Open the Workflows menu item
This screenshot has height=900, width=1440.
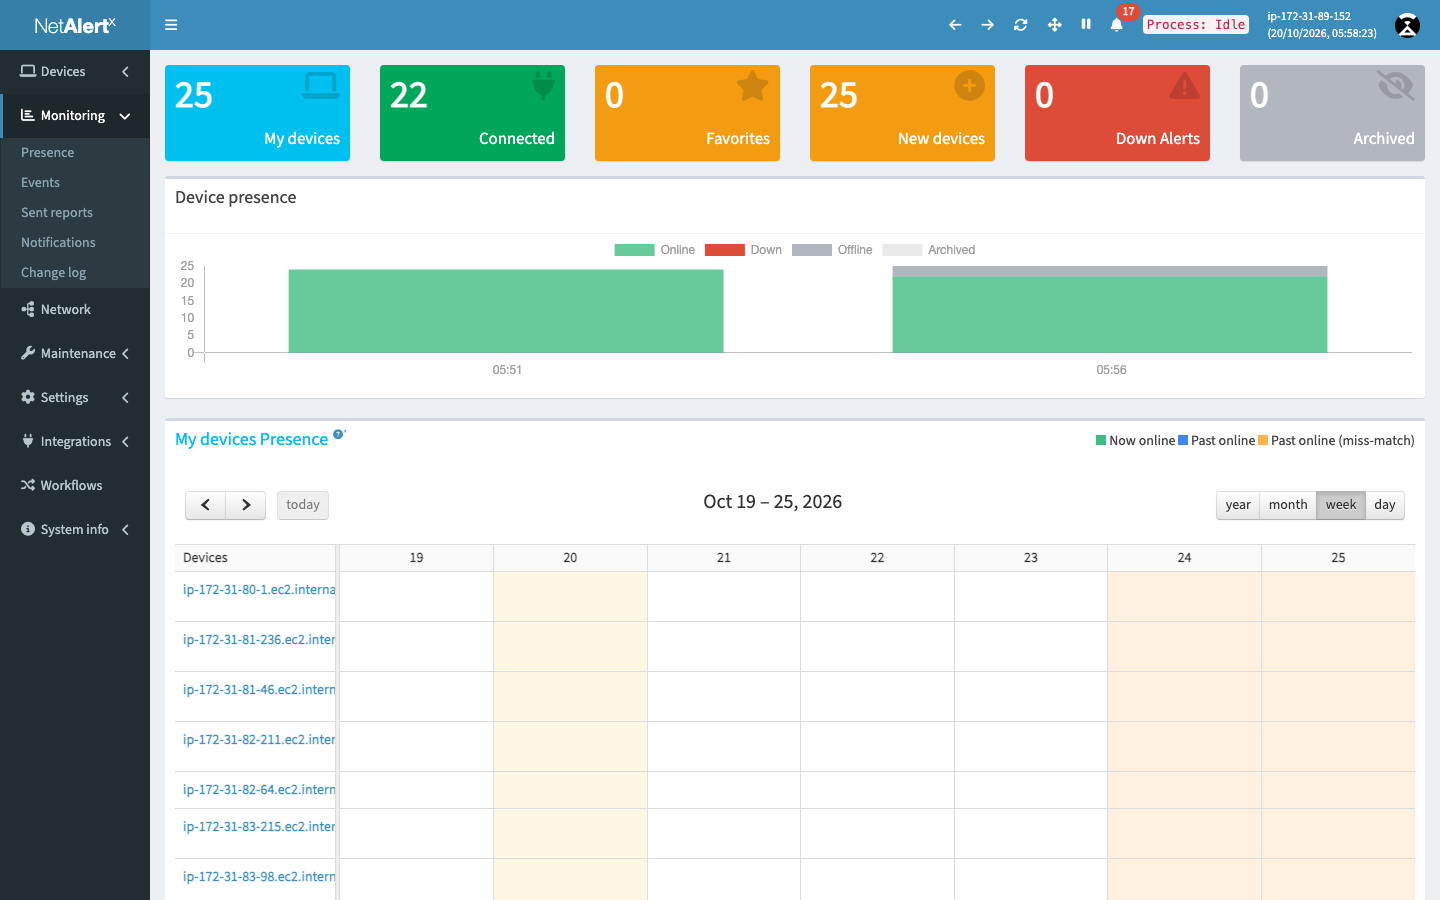pyautogui.click(x=75, y=486)
